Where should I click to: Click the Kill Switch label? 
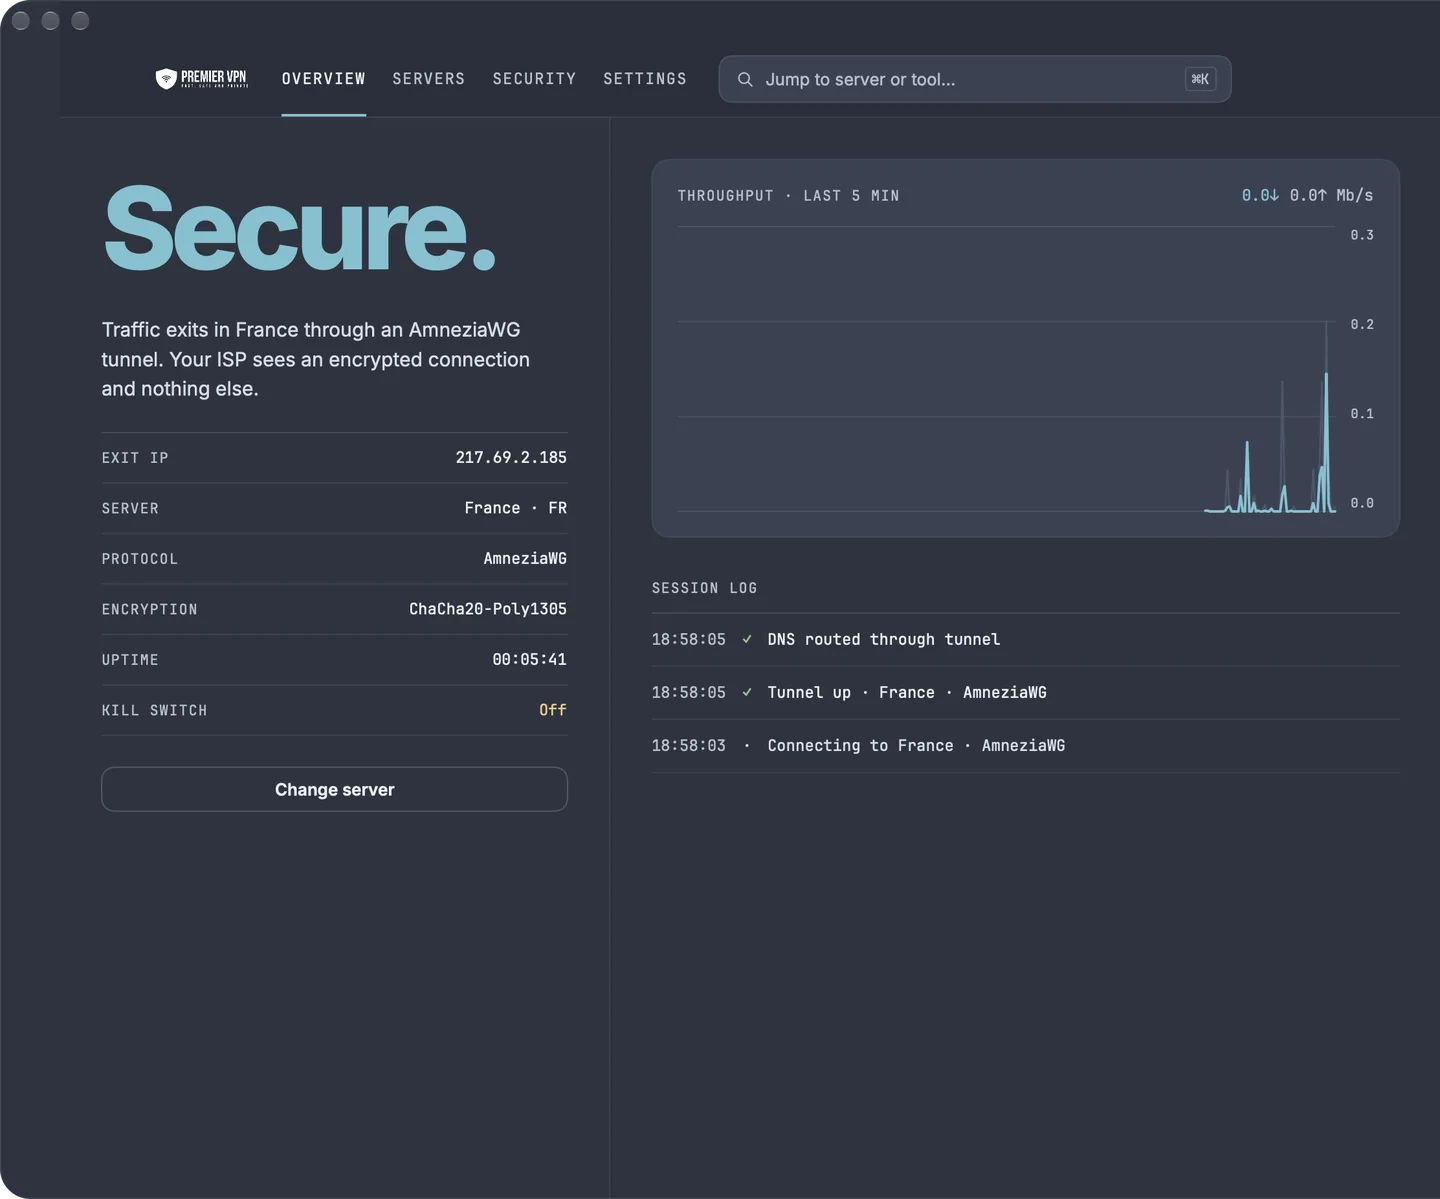pos(154,710)
